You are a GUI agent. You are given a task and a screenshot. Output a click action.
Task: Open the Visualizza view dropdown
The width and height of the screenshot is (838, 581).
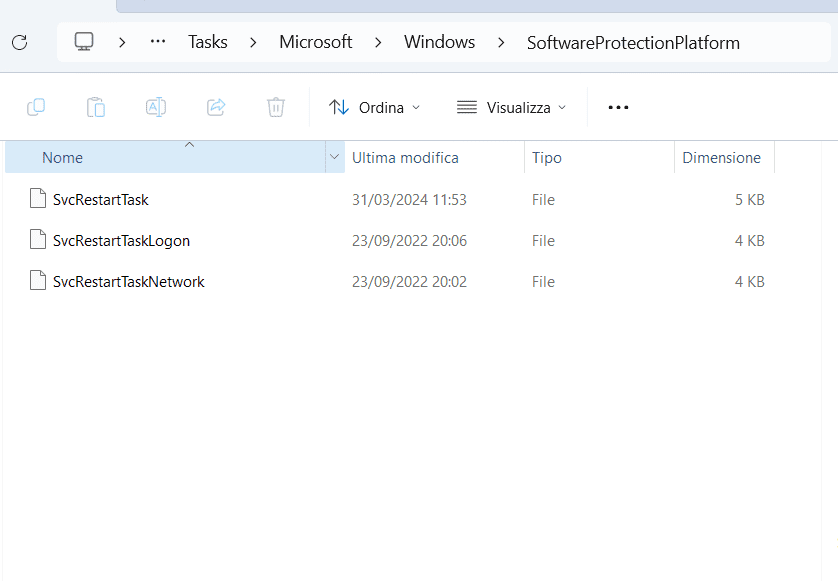[511, 107]
